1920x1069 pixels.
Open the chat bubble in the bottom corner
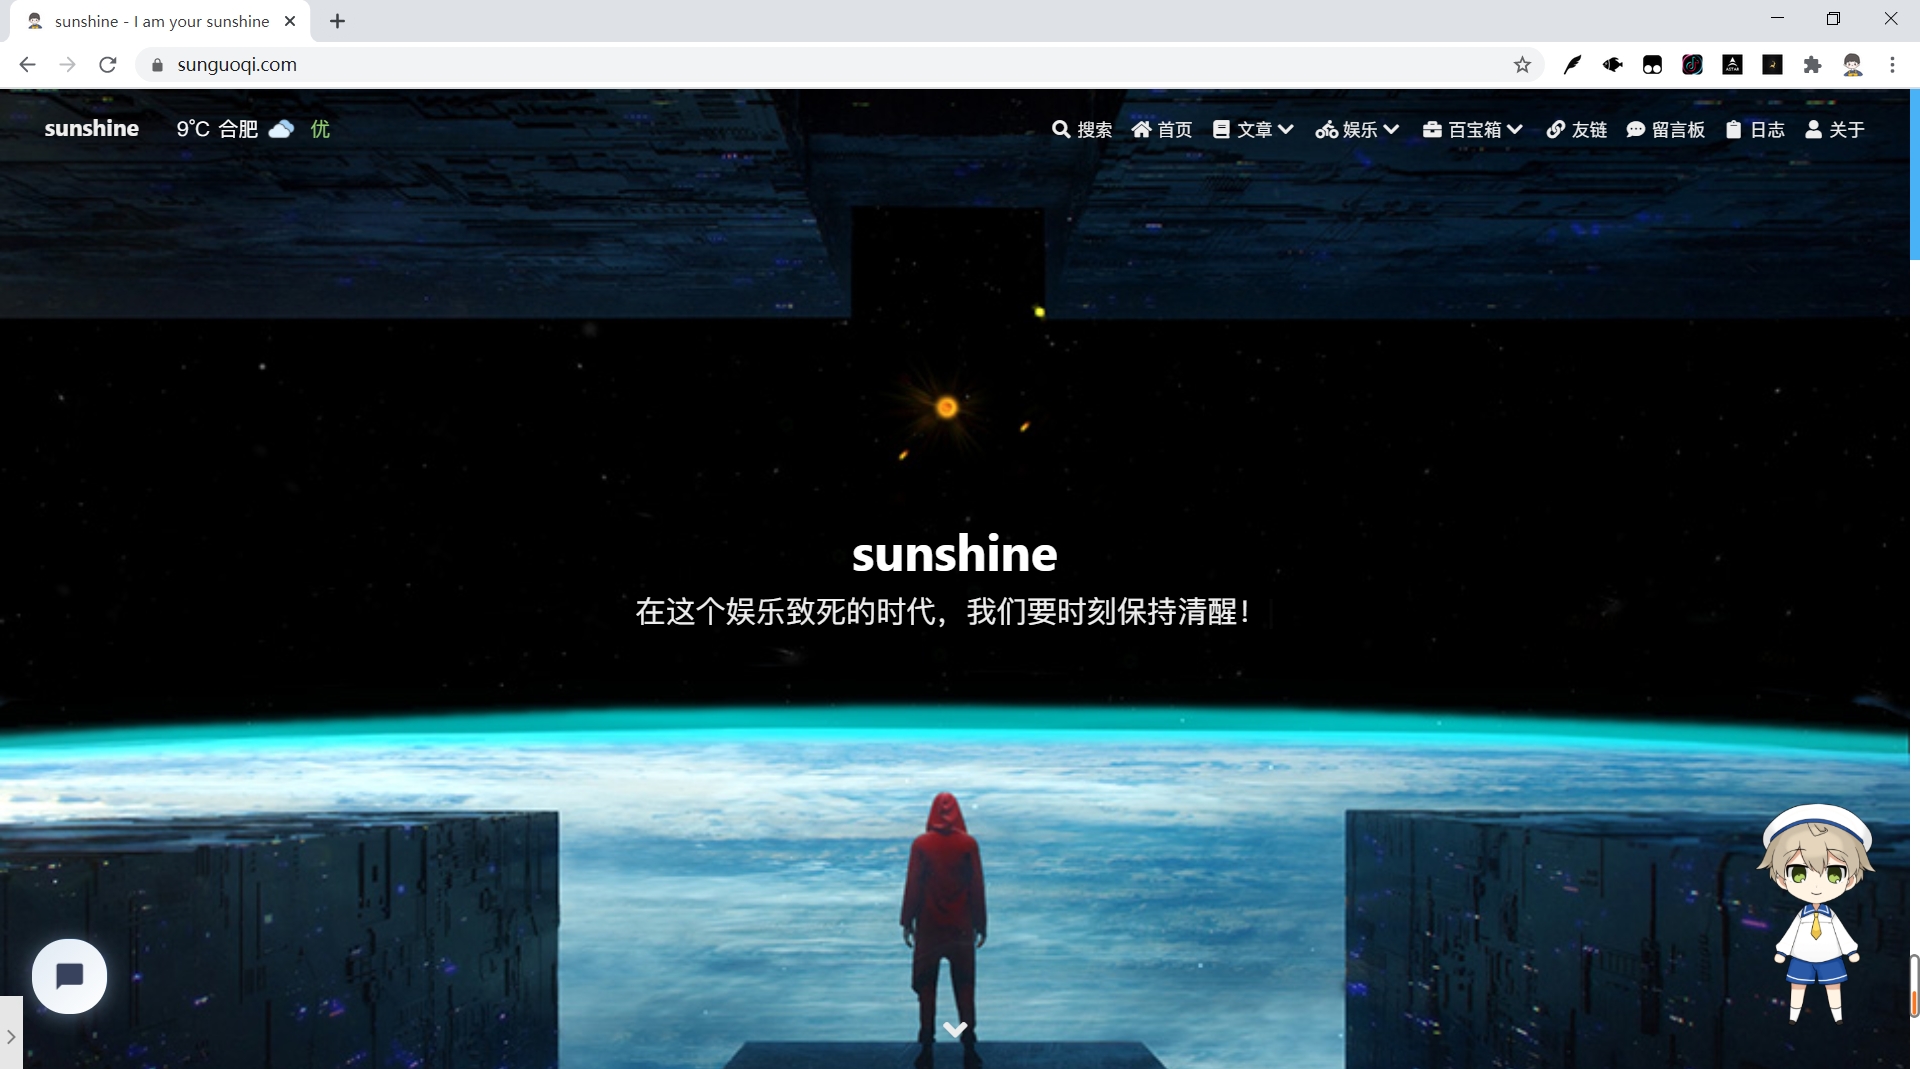[69, 976]
